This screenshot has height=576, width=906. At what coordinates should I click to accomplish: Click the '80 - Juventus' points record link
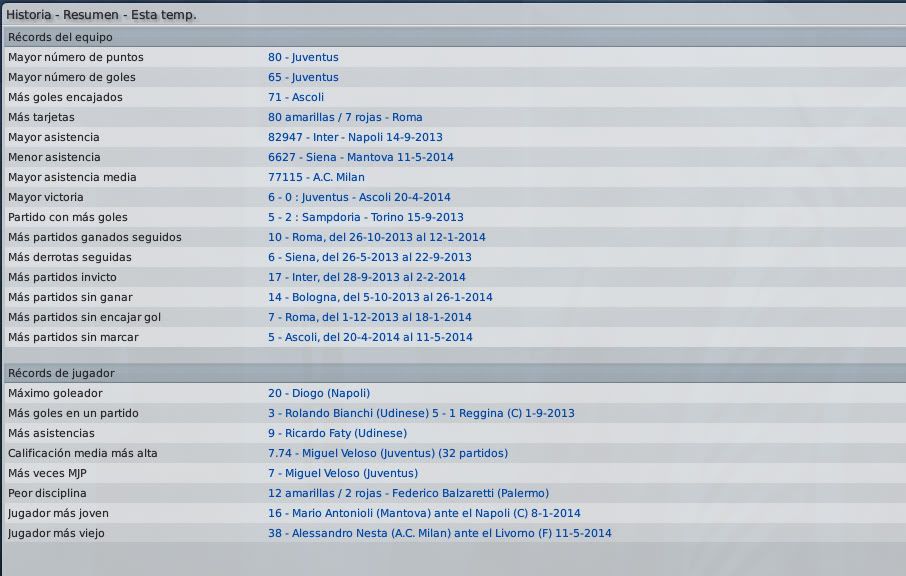coord(303,57)
